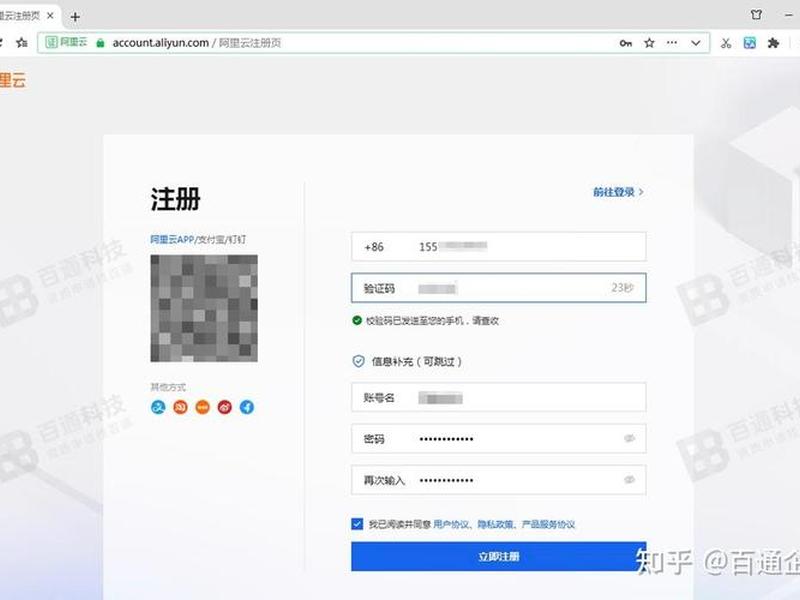Close the 阿里云注册页 browser tab
Viewport: 800px width, 600px height.
[50, 16]
